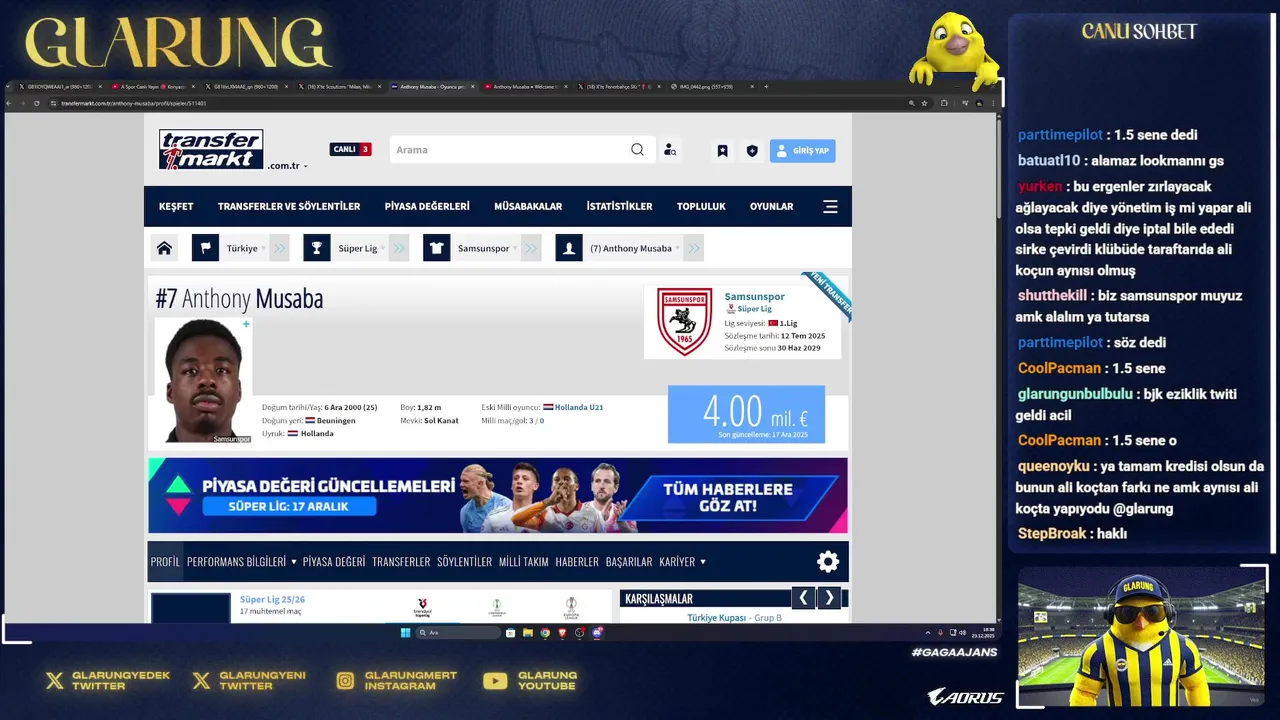Click the Transfermarkt logo
This screenshot has width=1280, height=720.
[x=211, y=149]
